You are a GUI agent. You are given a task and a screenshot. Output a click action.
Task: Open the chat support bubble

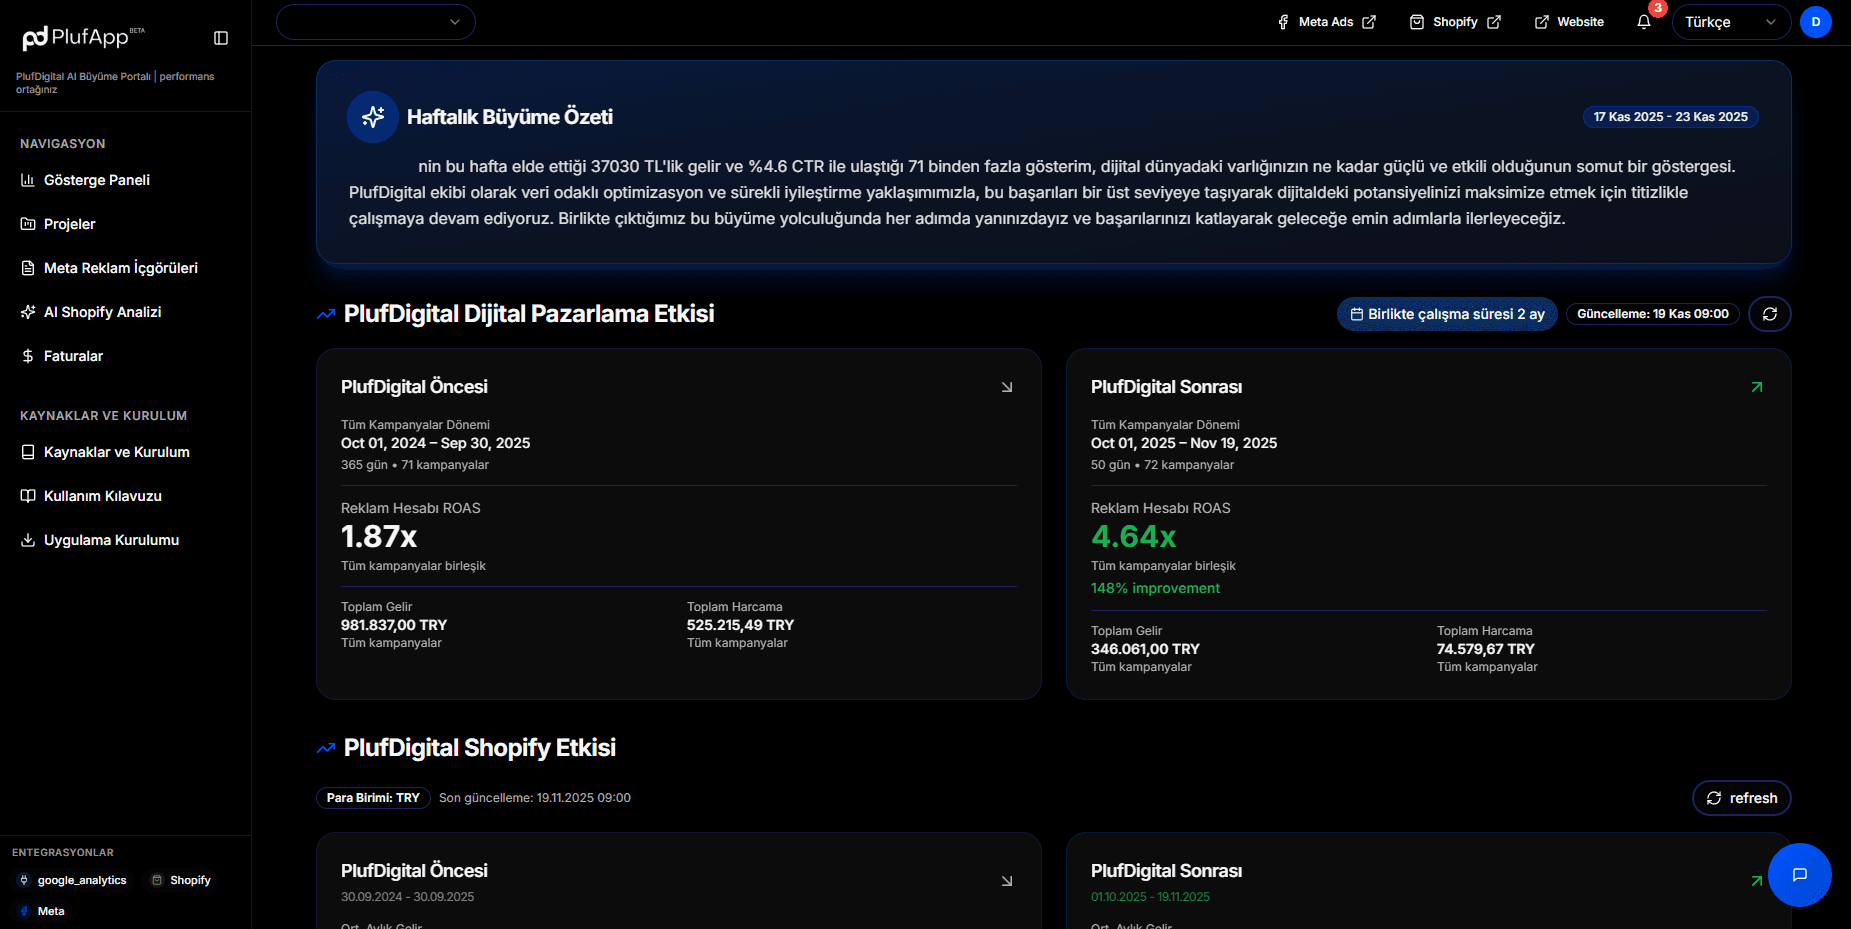click(x=1800, y=875)
